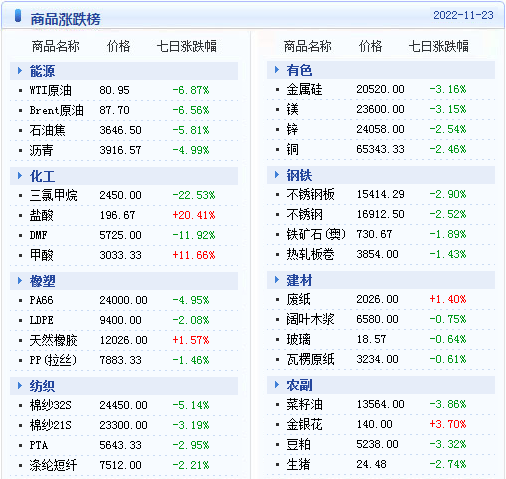This screenshot has height=479, width=506.
Task: Expand the 农副 category arrow
Action: pyautogui.click(x=277, y=385)
